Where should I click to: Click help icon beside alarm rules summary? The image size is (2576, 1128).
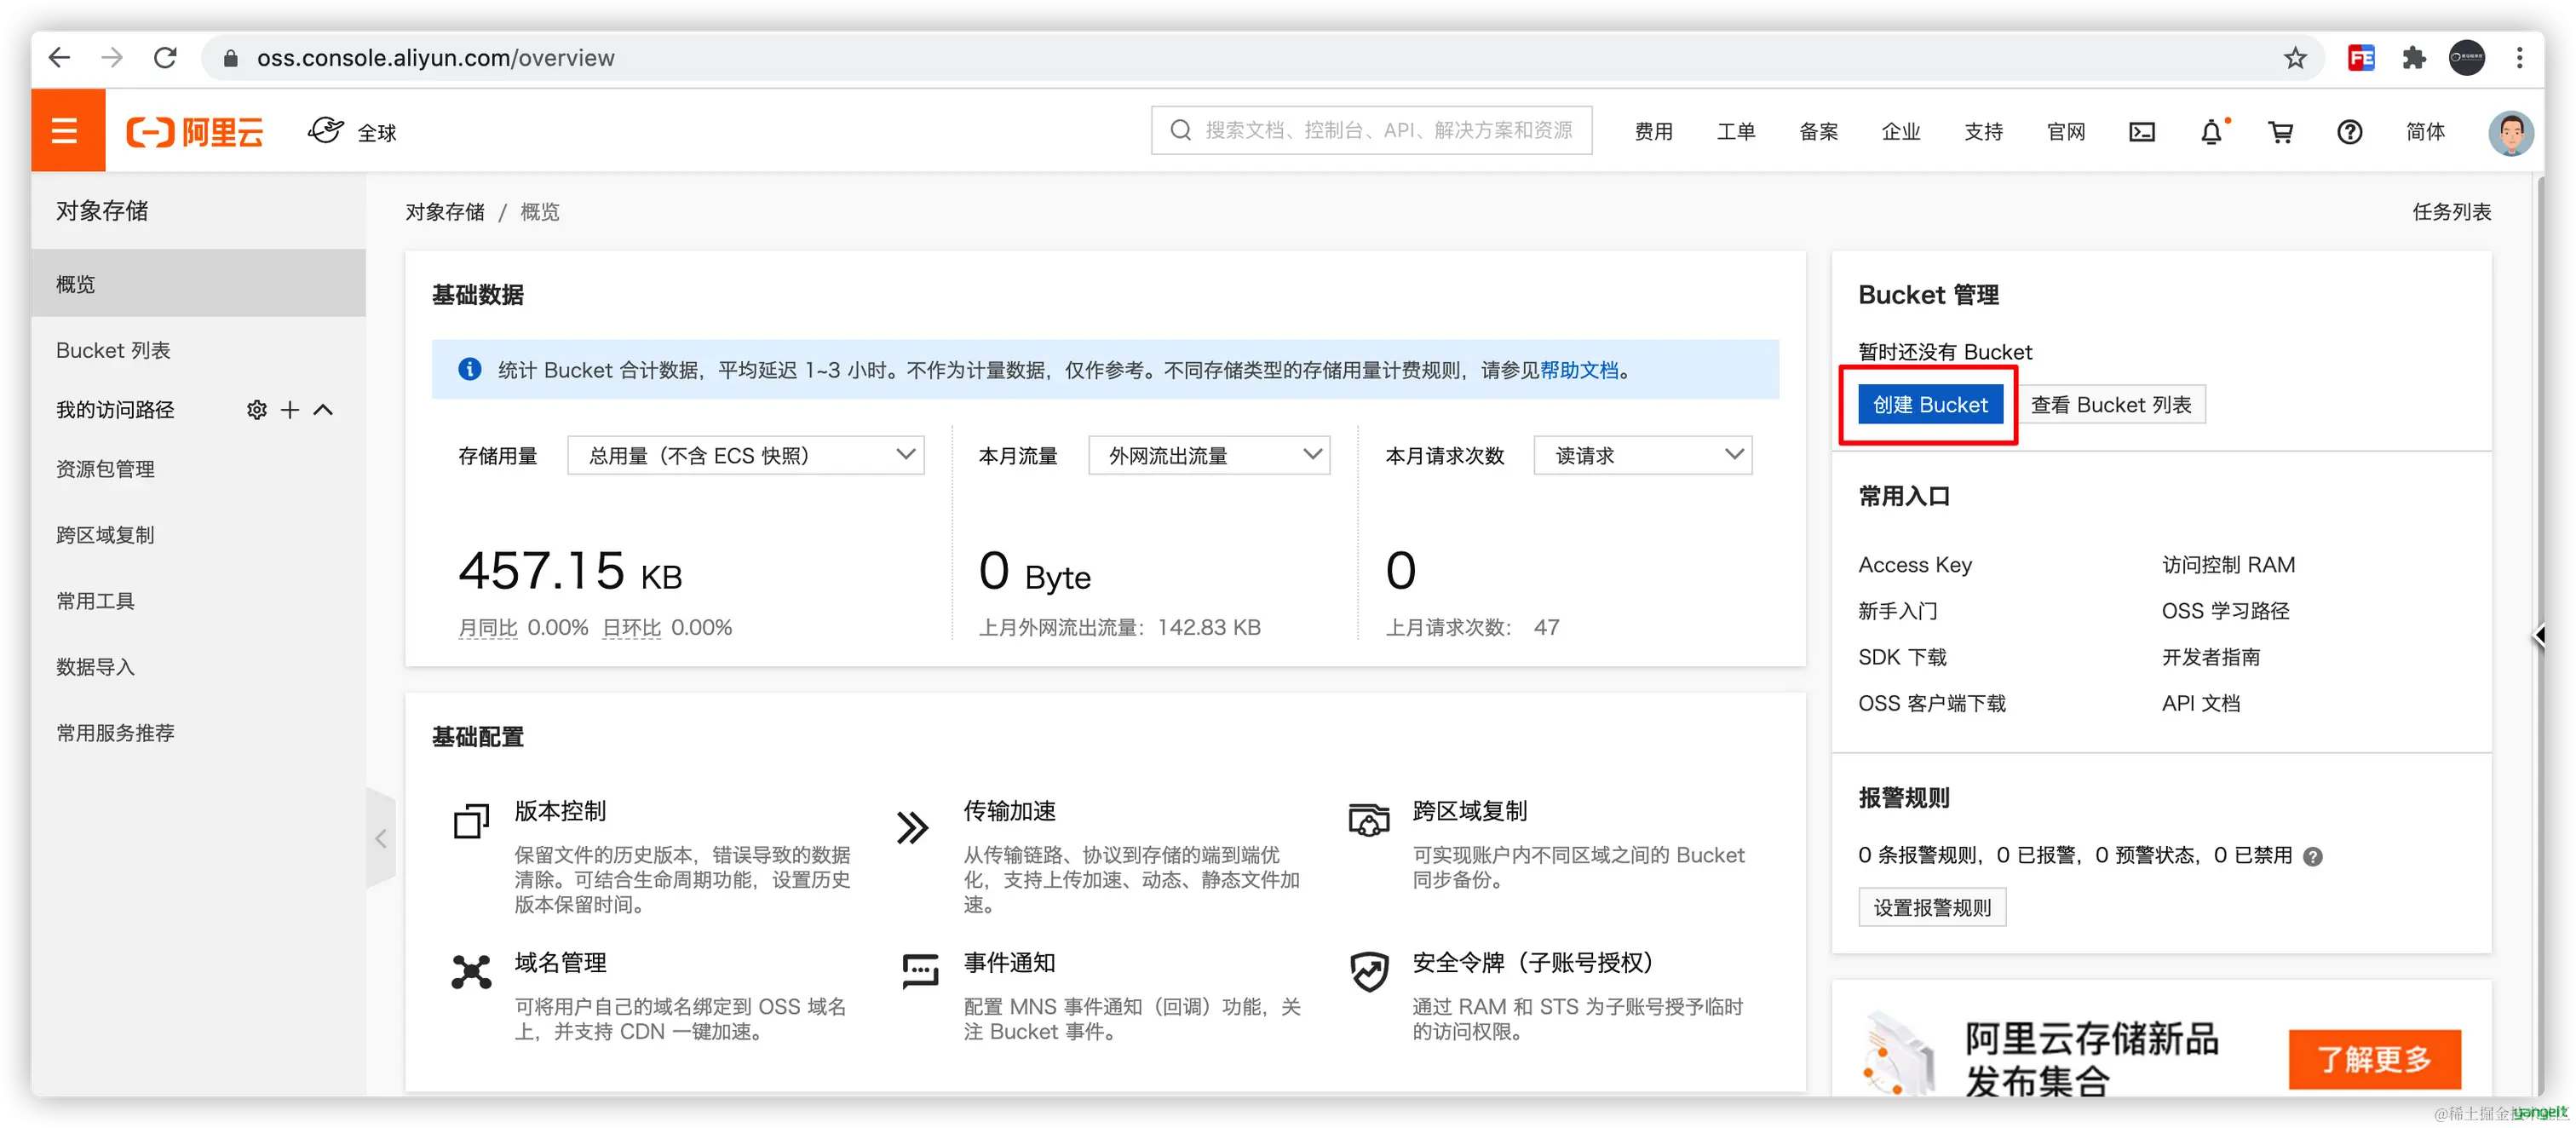pyautogui.click(x=2313, y=856)
